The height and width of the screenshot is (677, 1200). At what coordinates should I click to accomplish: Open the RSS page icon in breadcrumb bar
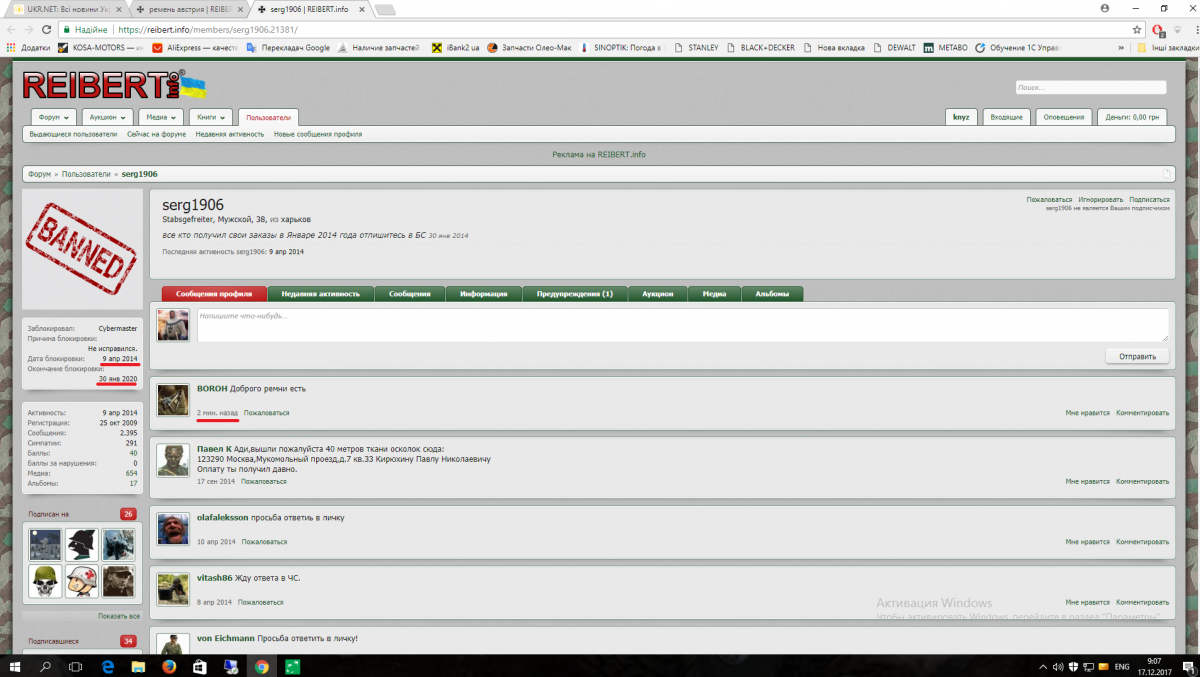(1166, 174)
